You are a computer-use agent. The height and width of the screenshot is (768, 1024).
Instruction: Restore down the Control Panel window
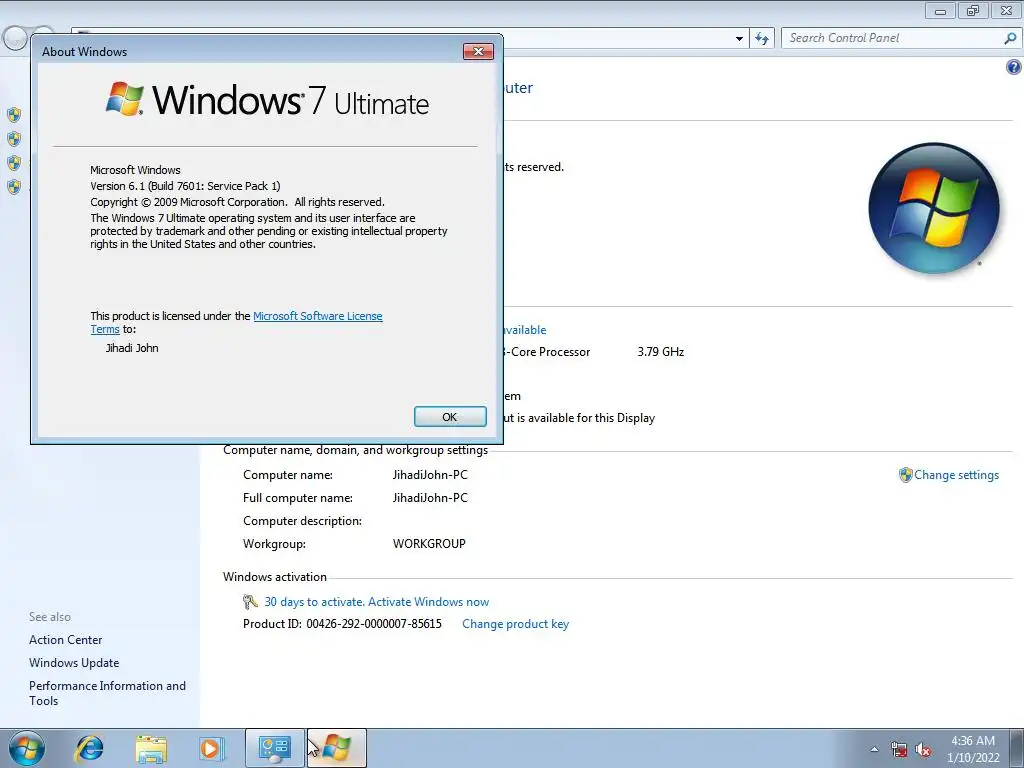973,10
